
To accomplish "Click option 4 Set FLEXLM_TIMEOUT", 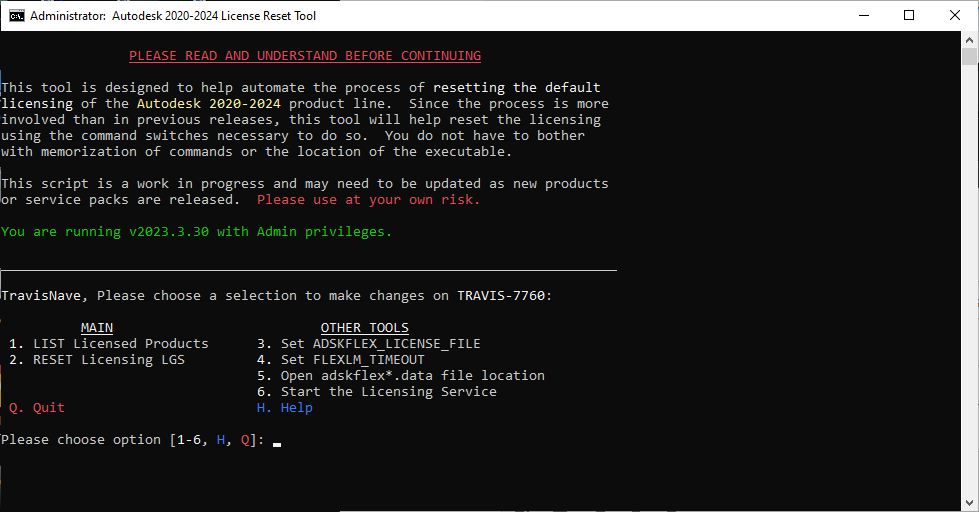I will point(340,360).
